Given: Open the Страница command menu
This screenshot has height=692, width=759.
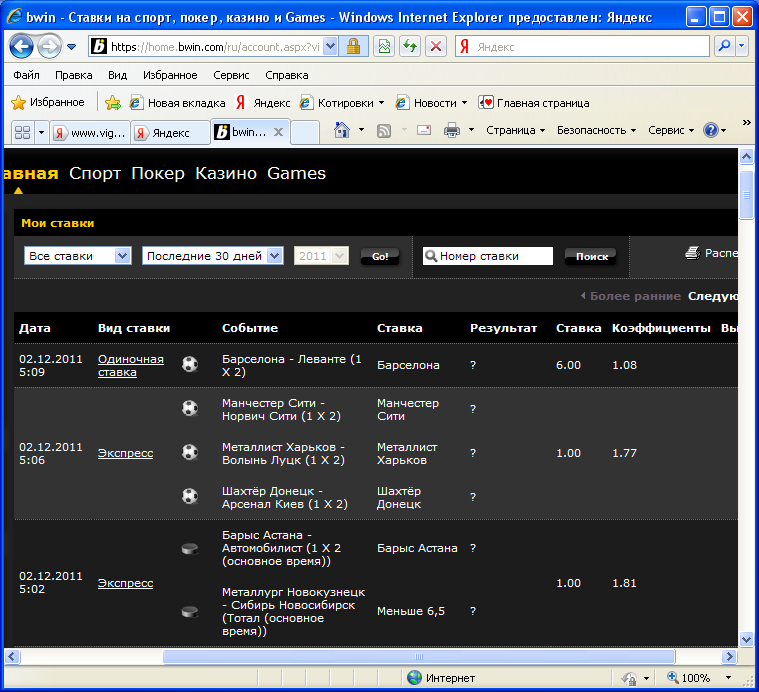Looking at the screenshot, I should pos(516,130).
